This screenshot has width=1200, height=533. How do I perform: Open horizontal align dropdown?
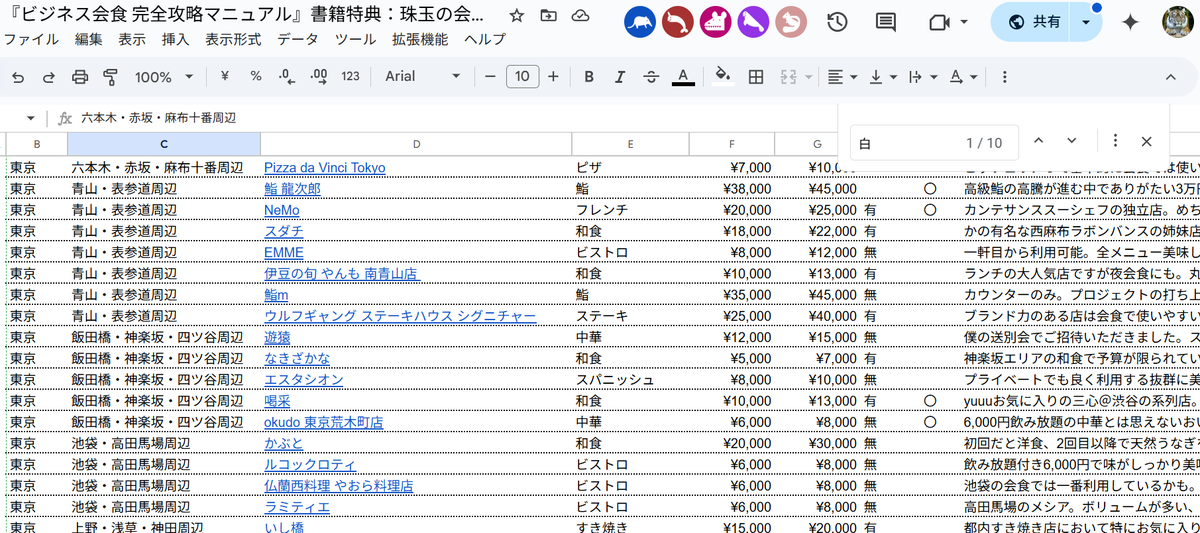click(842, 77)
